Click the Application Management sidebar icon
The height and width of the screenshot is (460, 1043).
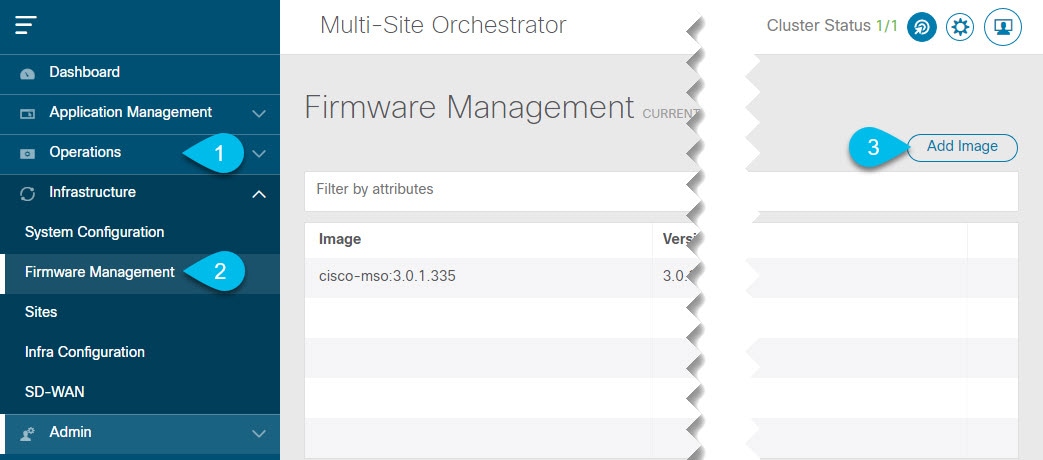27,114
